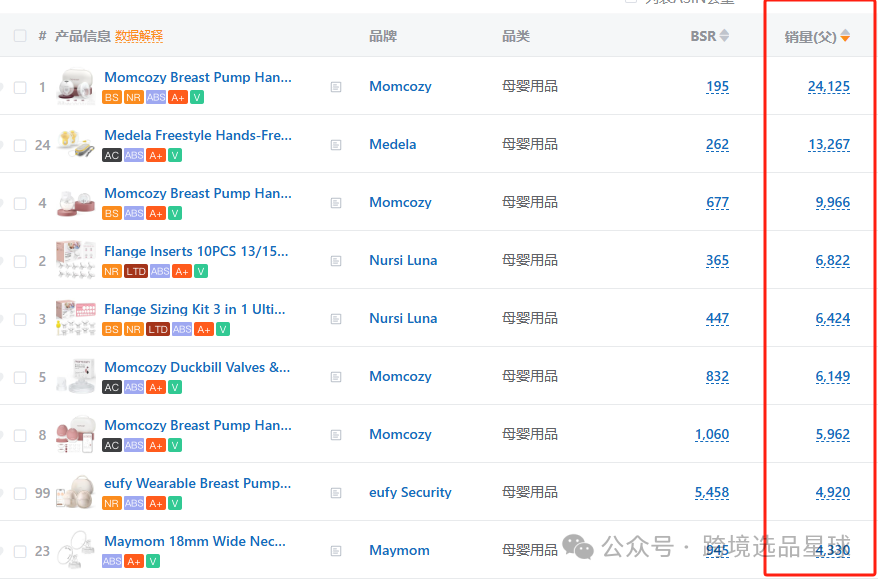This screenshot has height=581, width=878.
Task: Check the box for row 4 Momcozy
Action: click(20, 203)
